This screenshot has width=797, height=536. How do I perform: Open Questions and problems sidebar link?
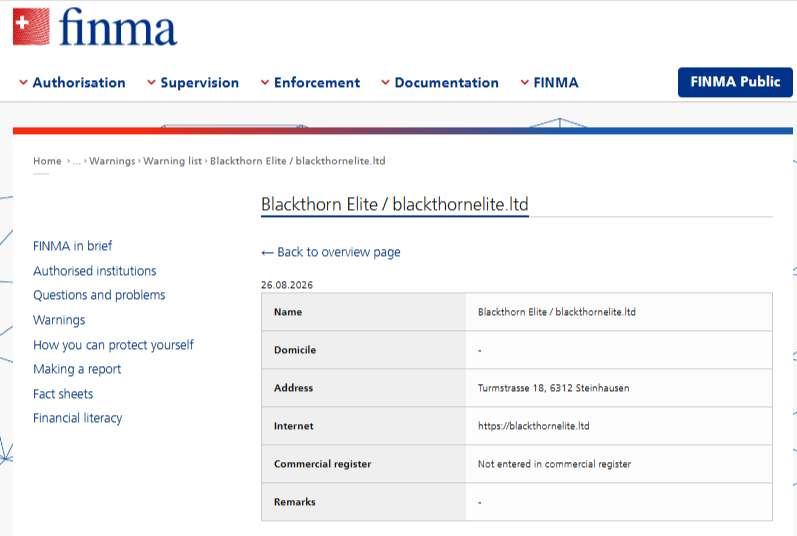[99, 295]
